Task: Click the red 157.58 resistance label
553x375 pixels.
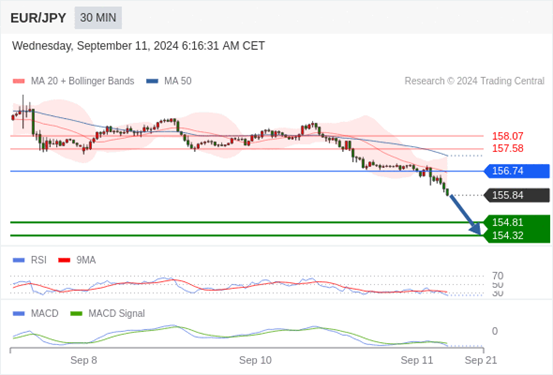Action: click(508, 148)
